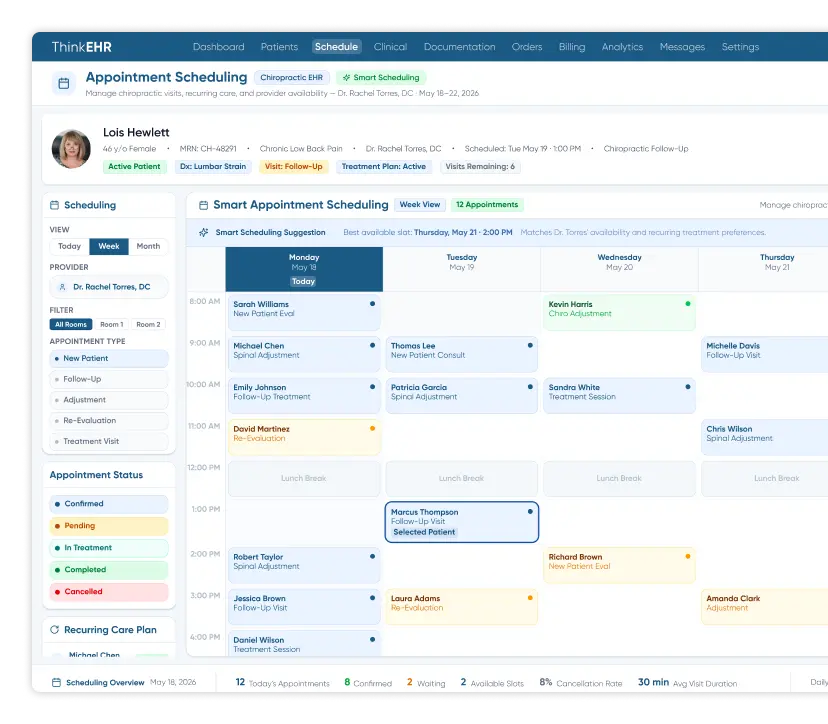The height and width of the screenshot is (724, 828).
Task: Click the Chiropractic EHR tag
Action: [291, 78]
